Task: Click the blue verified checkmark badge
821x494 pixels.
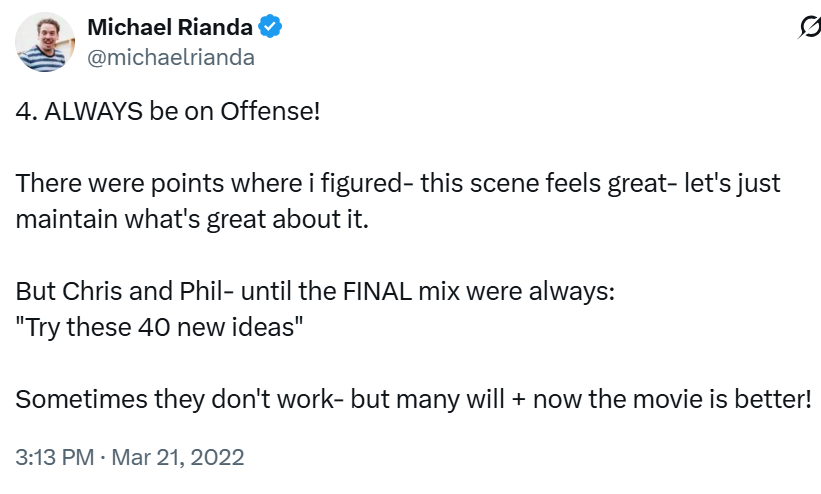Action: (x=270, y=27)
